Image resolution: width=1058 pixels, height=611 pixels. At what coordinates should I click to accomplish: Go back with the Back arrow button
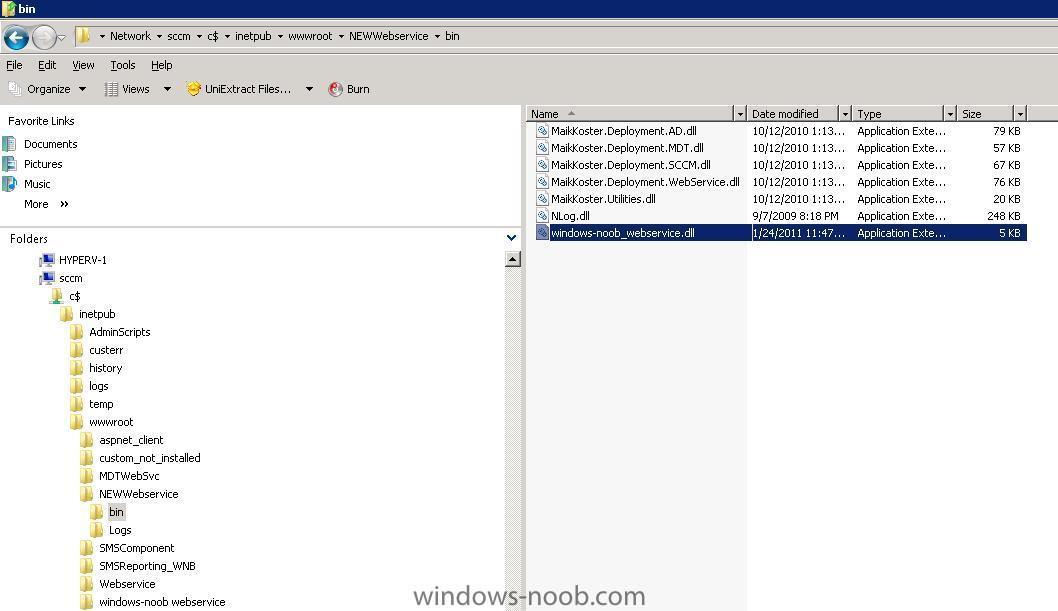click(16, 38)
